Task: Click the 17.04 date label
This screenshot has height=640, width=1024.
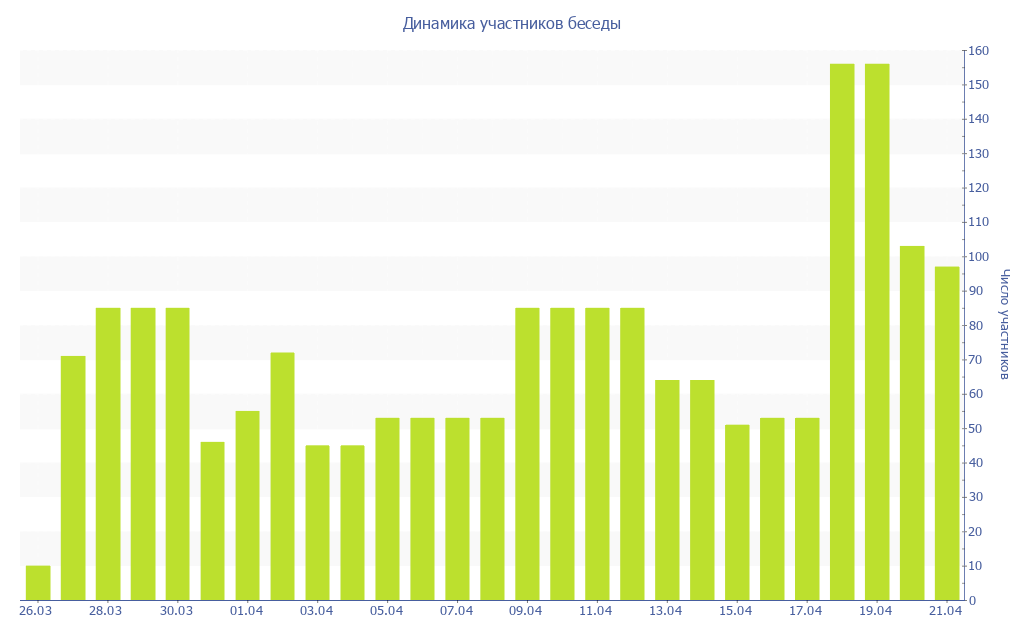Action: pyautogui.click(x=806, y=611)
